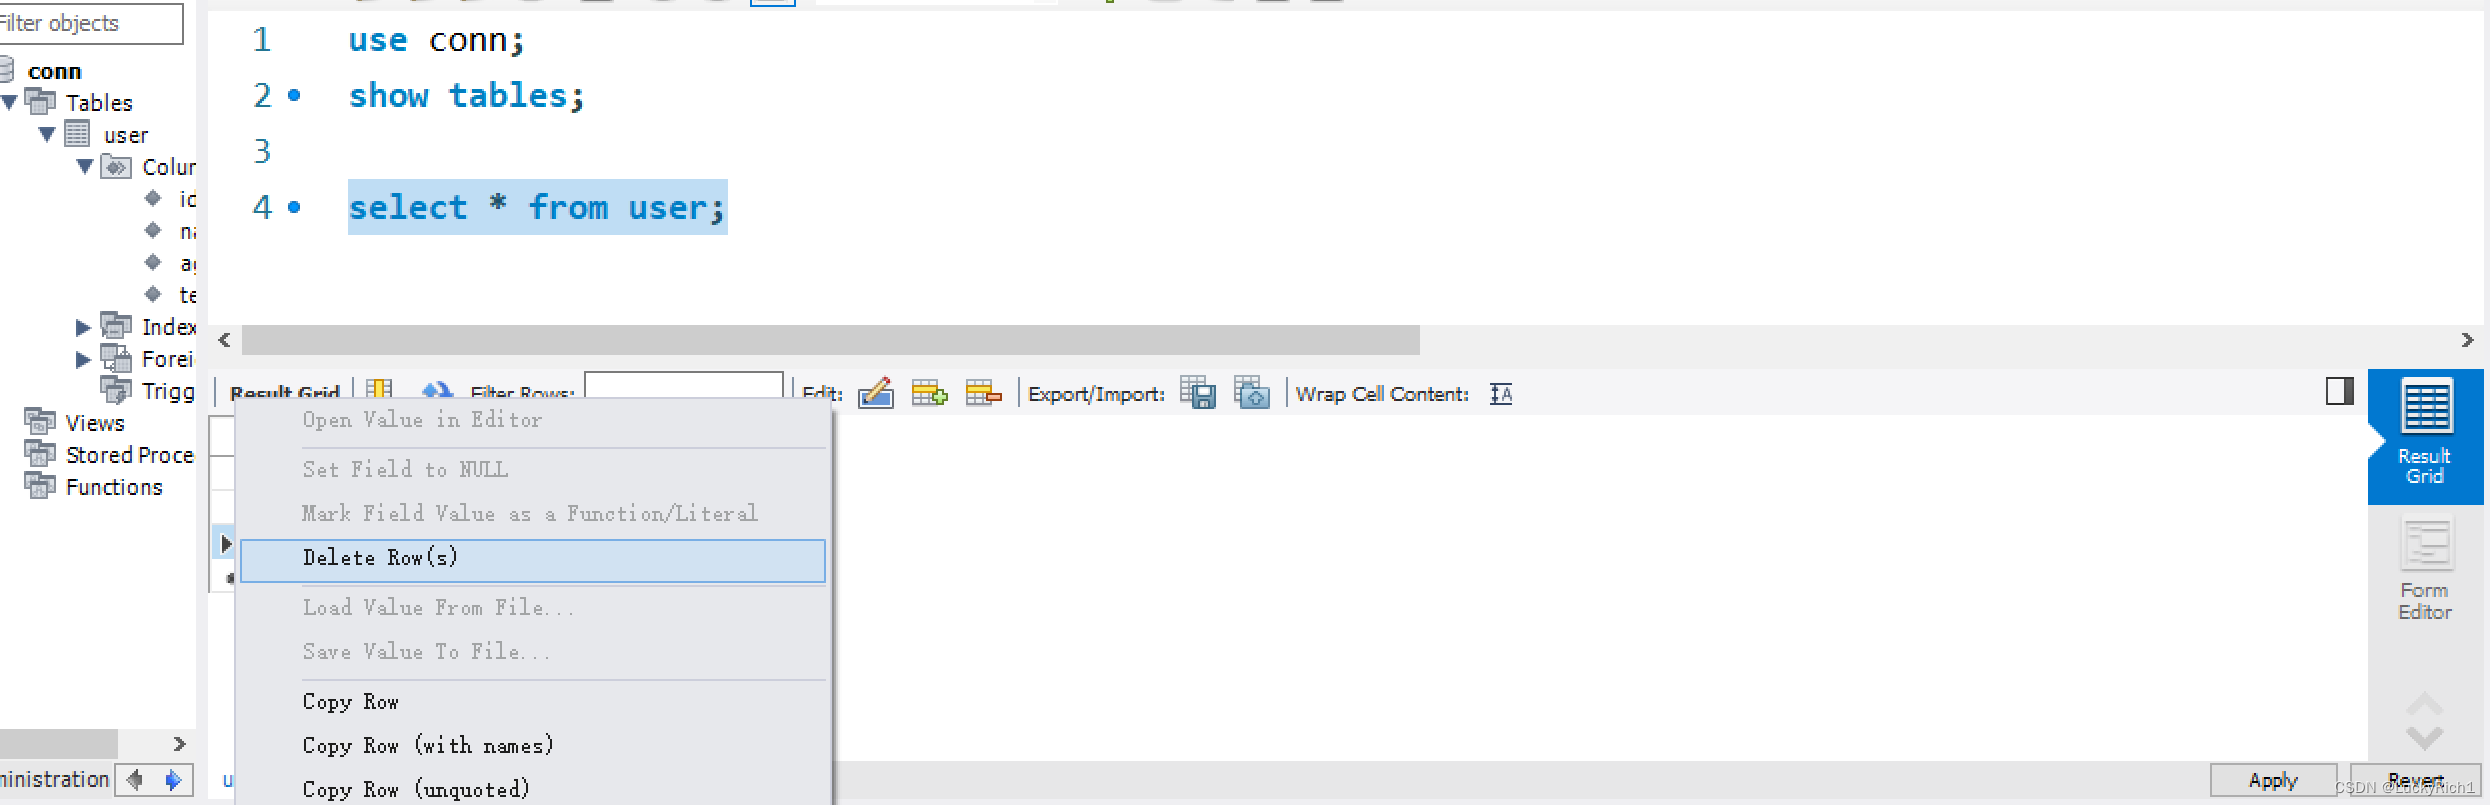Switch to Form Editor view
This screenshot has height=805, width=2490.
[x=2425, y=570]
